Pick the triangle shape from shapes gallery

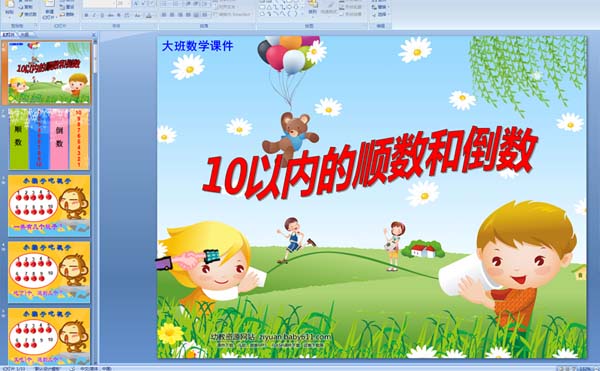pos(269,7)
